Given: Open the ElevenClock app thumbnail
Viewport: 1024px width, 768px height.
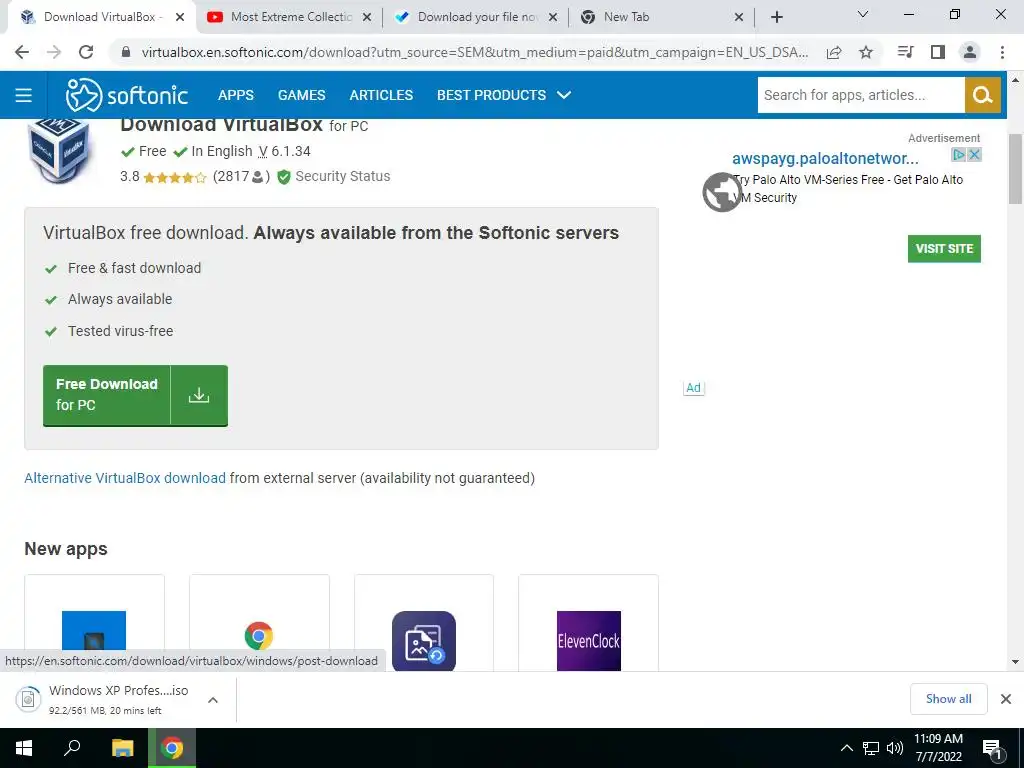Looking at the screenshot, I should (588, 641).
